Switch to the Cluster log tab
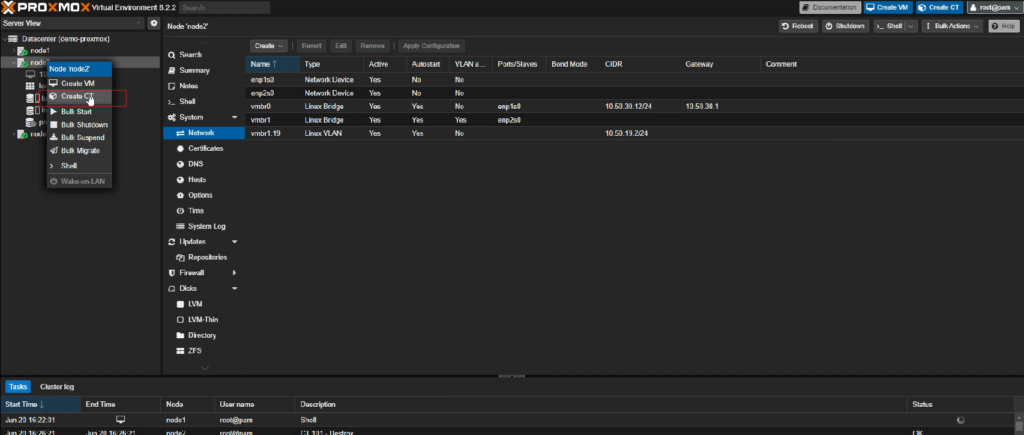1024x435 pixels. point(57,387)
